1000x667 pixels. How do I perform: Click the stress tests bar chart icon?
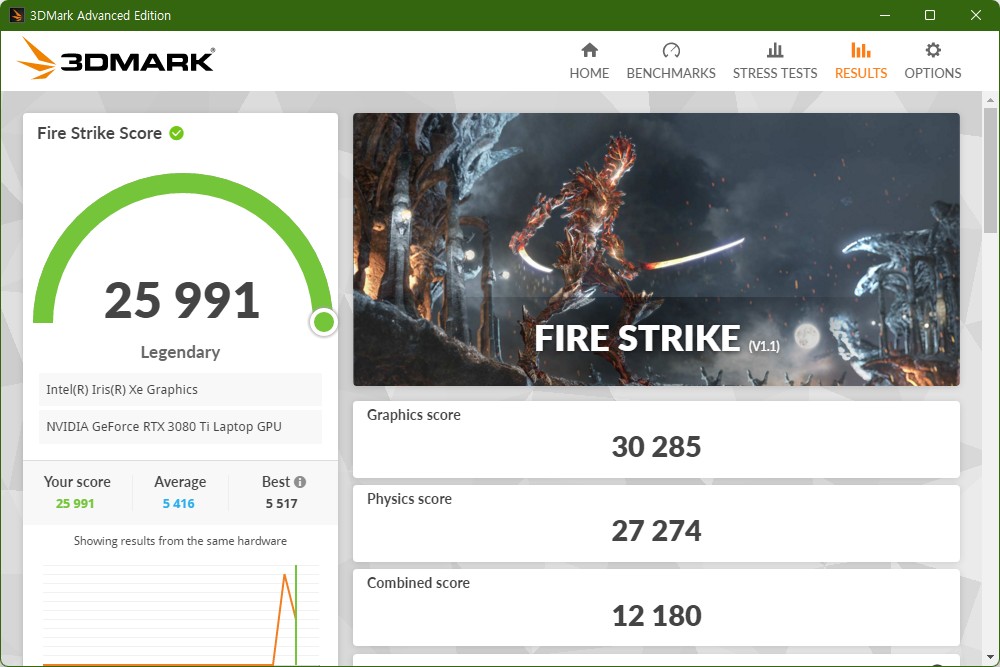click(x=775, y=50)
